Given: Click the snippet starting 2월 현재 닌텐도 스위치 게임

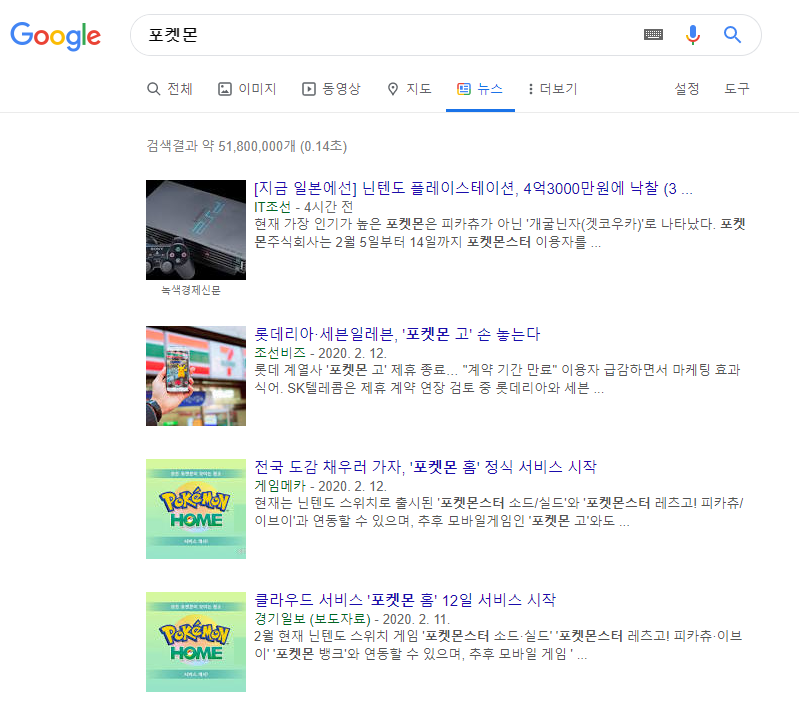Looking at the screenshot, I should [x=498, y=645].
